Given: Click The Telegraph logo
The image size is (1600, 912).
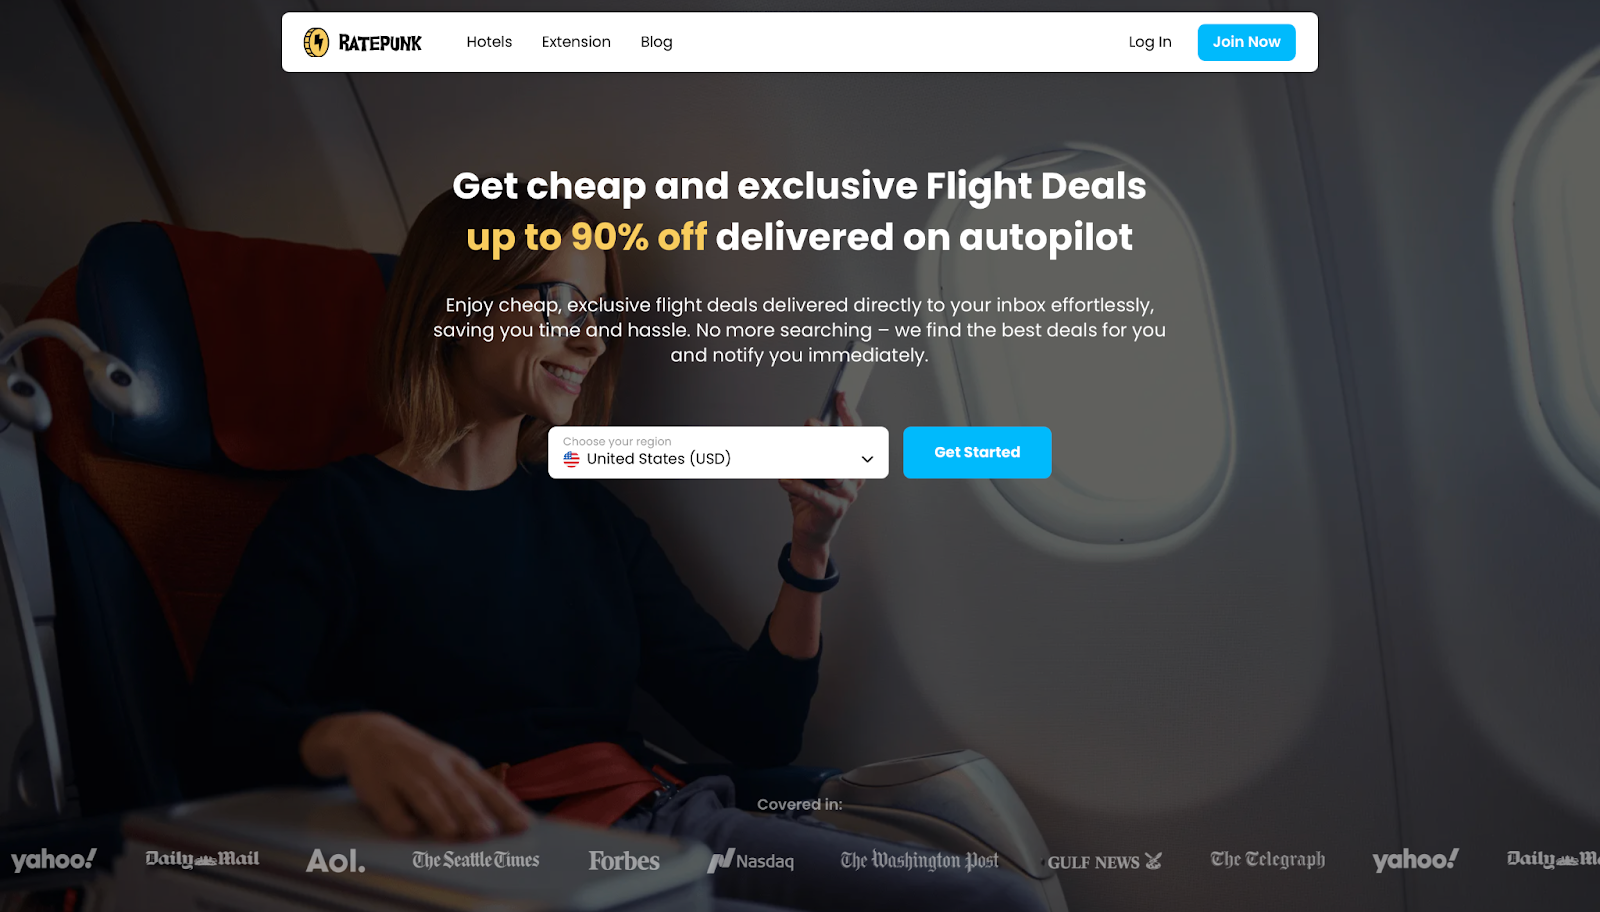Looking at the screenshot, I should pyautogui.click(x=1268, y=860).
